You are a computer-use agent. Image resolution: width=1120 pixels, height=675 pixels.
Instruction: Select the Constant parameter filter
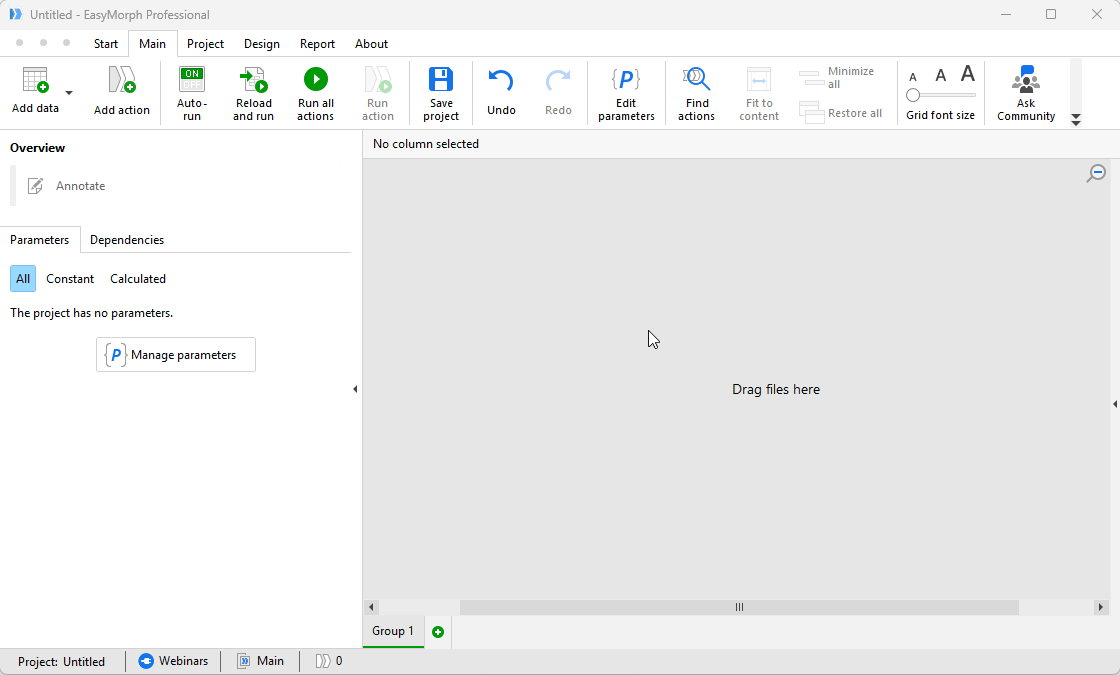point(70,279)
